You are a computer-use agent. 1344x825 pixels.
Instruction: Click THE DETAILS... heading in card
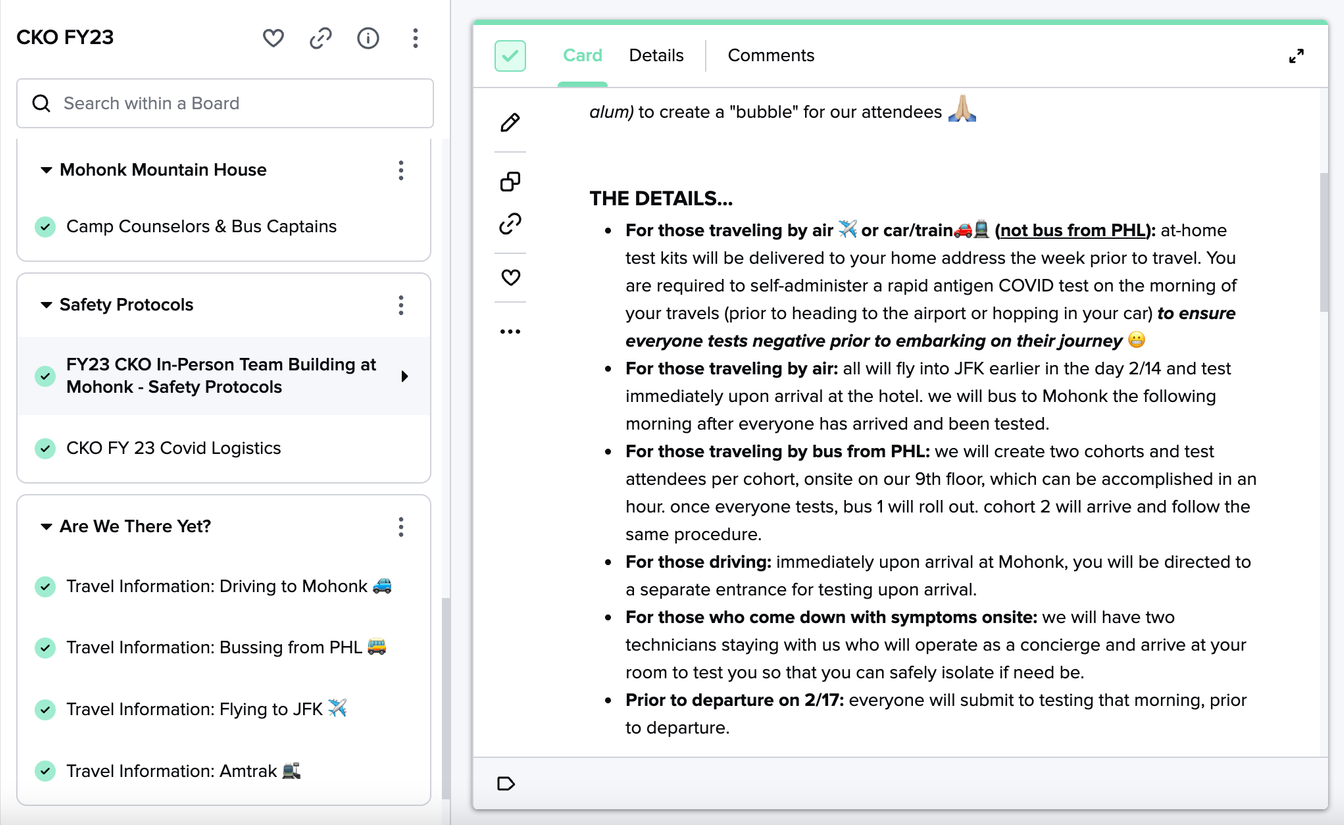661,199
